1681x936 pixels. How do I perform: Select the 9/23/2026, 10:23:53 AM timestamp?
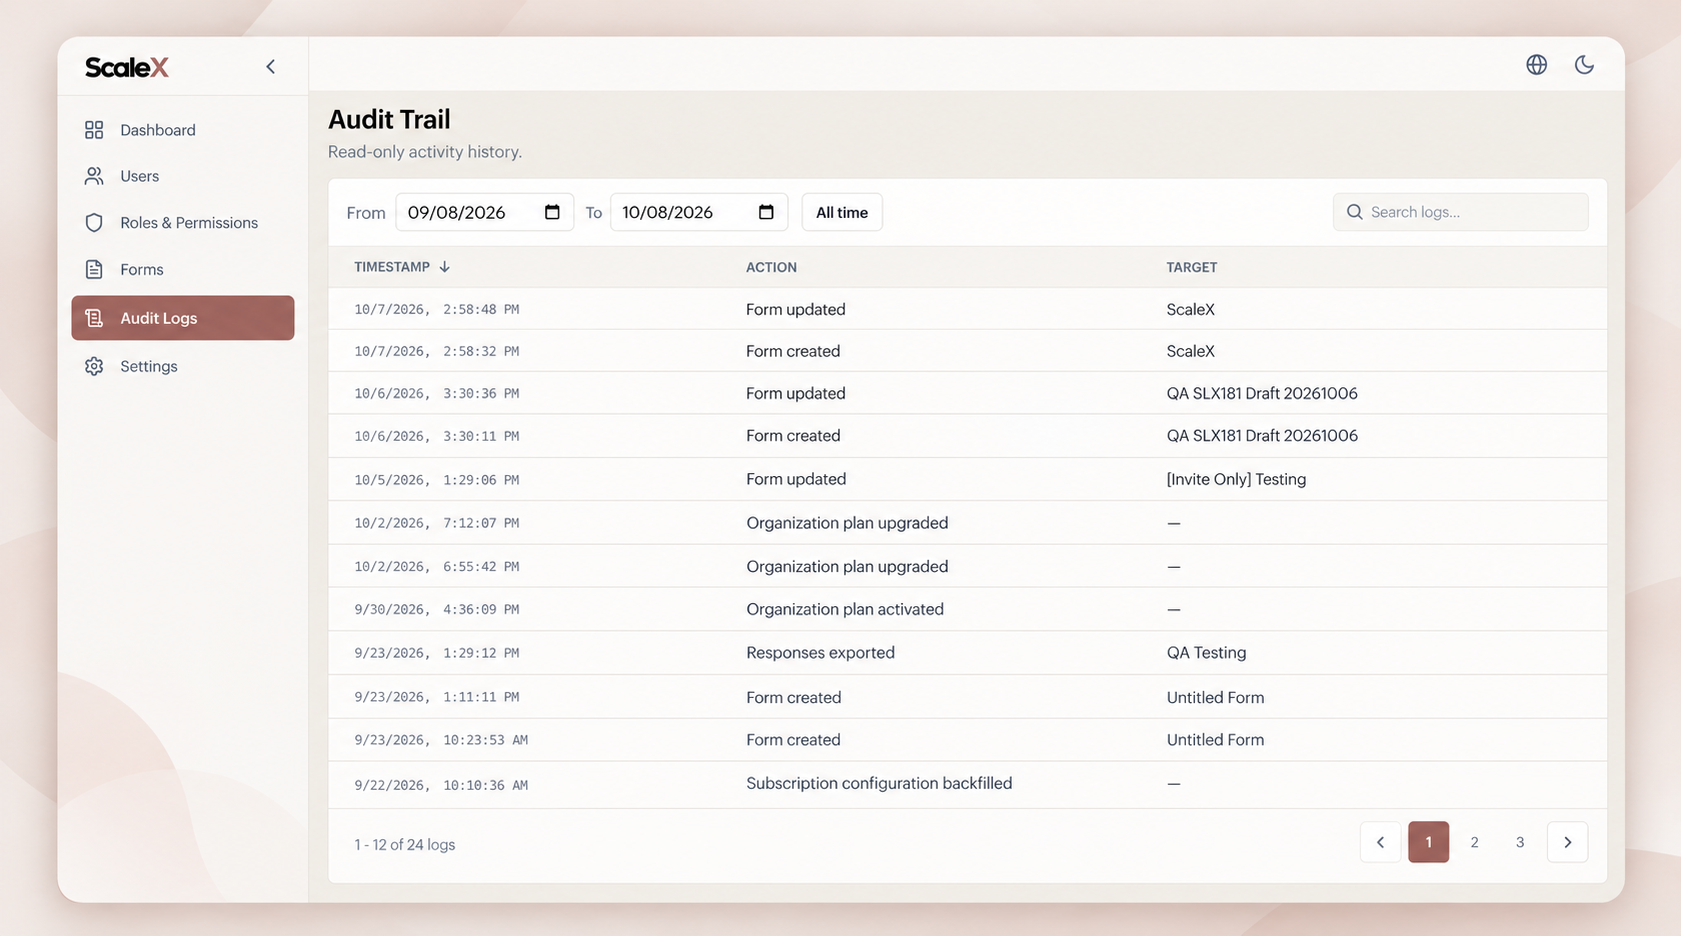coord(441,740)
